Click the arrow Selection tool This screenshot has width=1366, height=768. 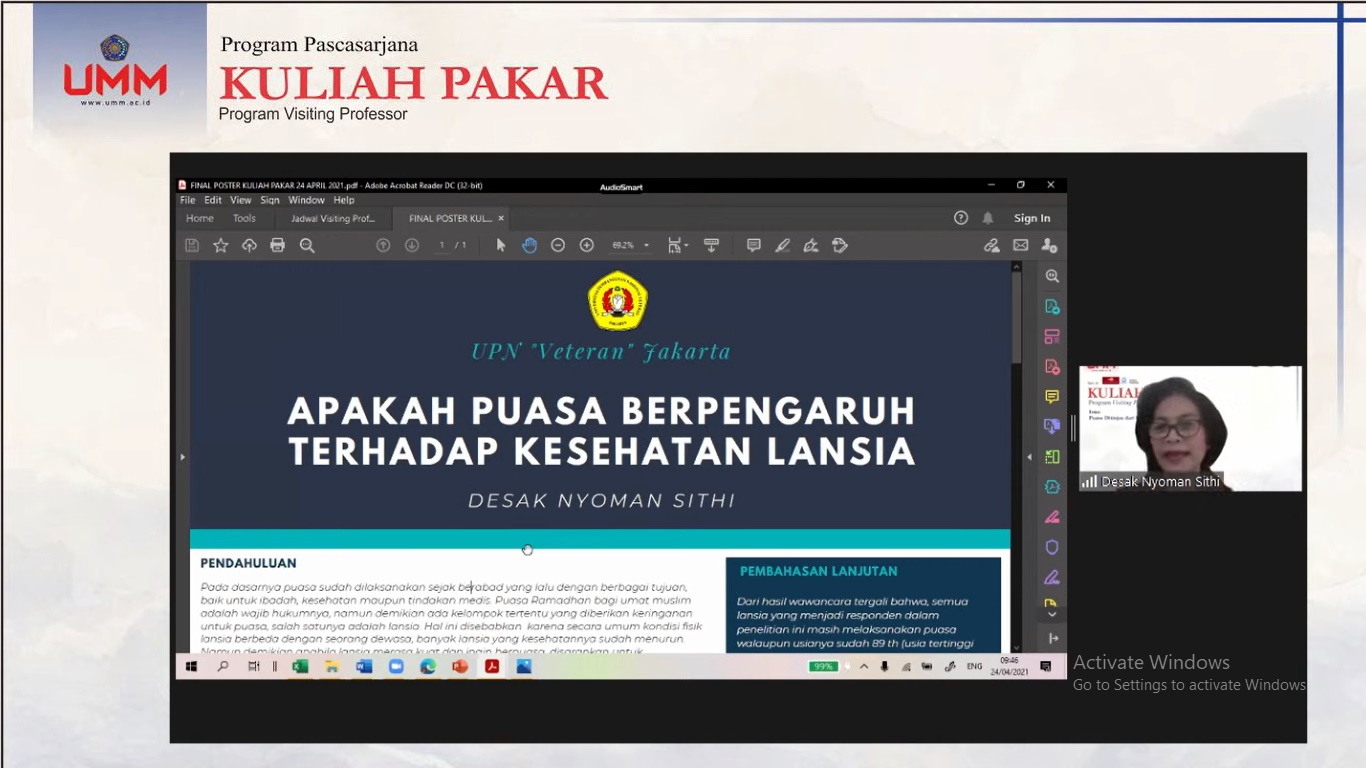pyautogui.click(x=501, y=246)
